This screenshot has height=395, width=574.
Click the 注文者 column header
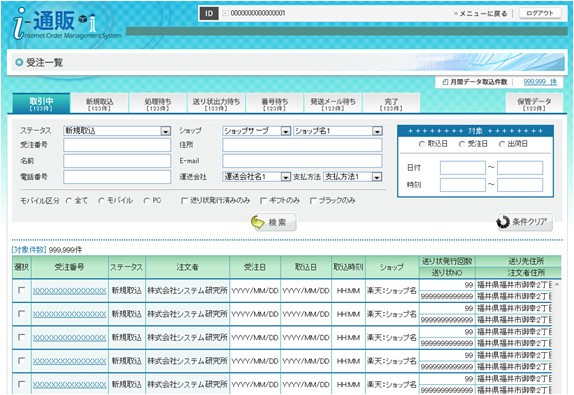coord(187,267)
